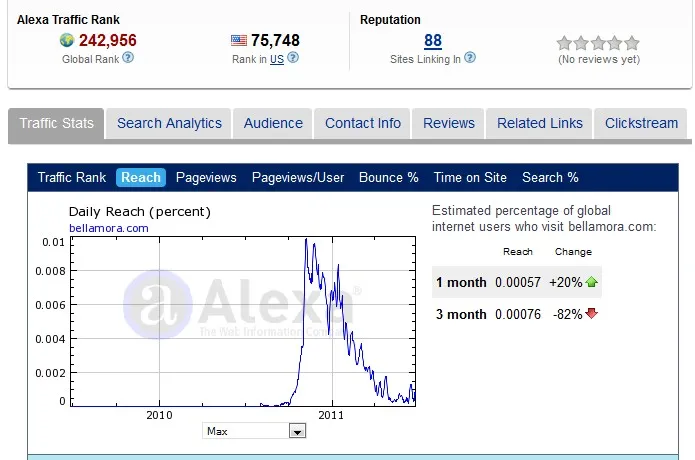Open the 88 sites linking in link
695x460 pixels.
point(433,41)
